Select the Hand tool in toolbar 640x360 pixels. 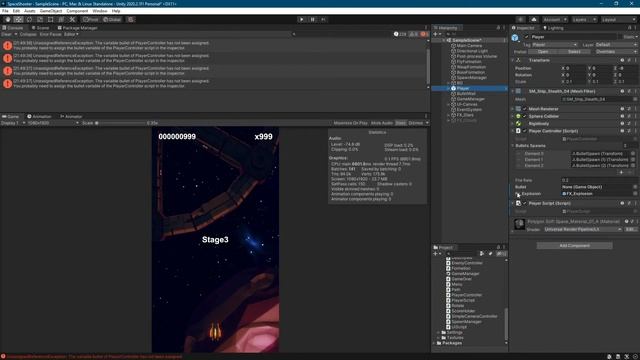[8, 19]
